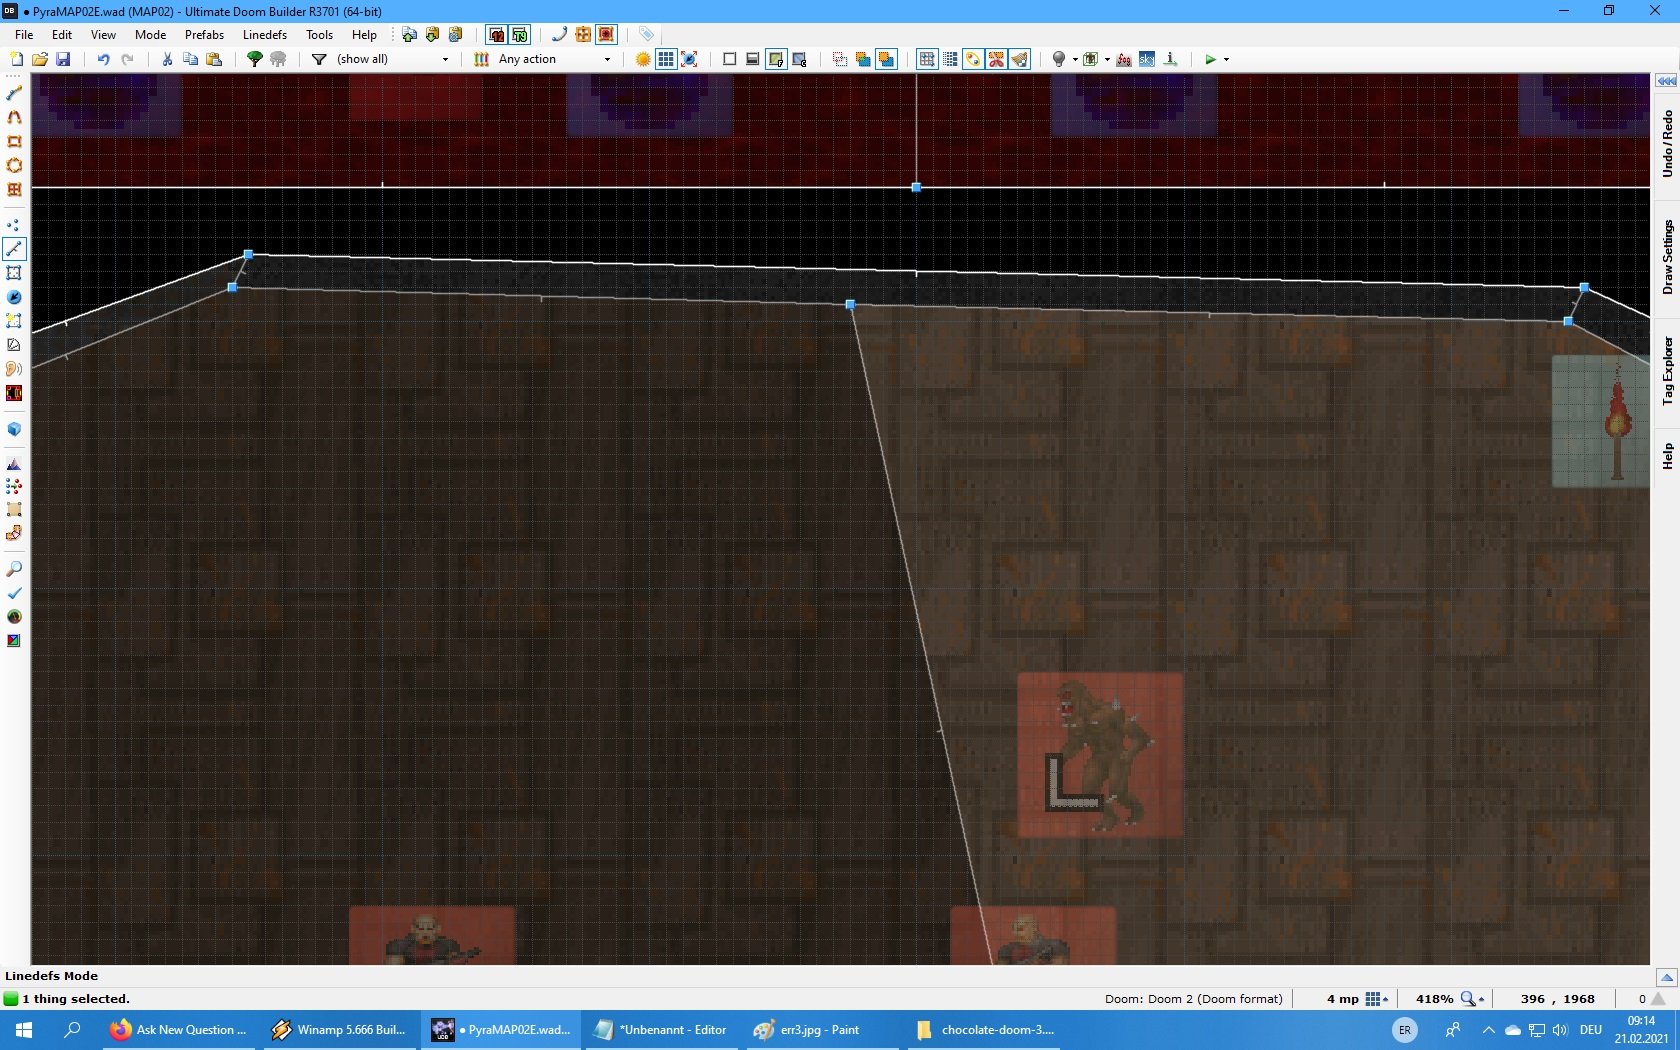Open the things filter '(show all)' dropdown

click(394, 59)
